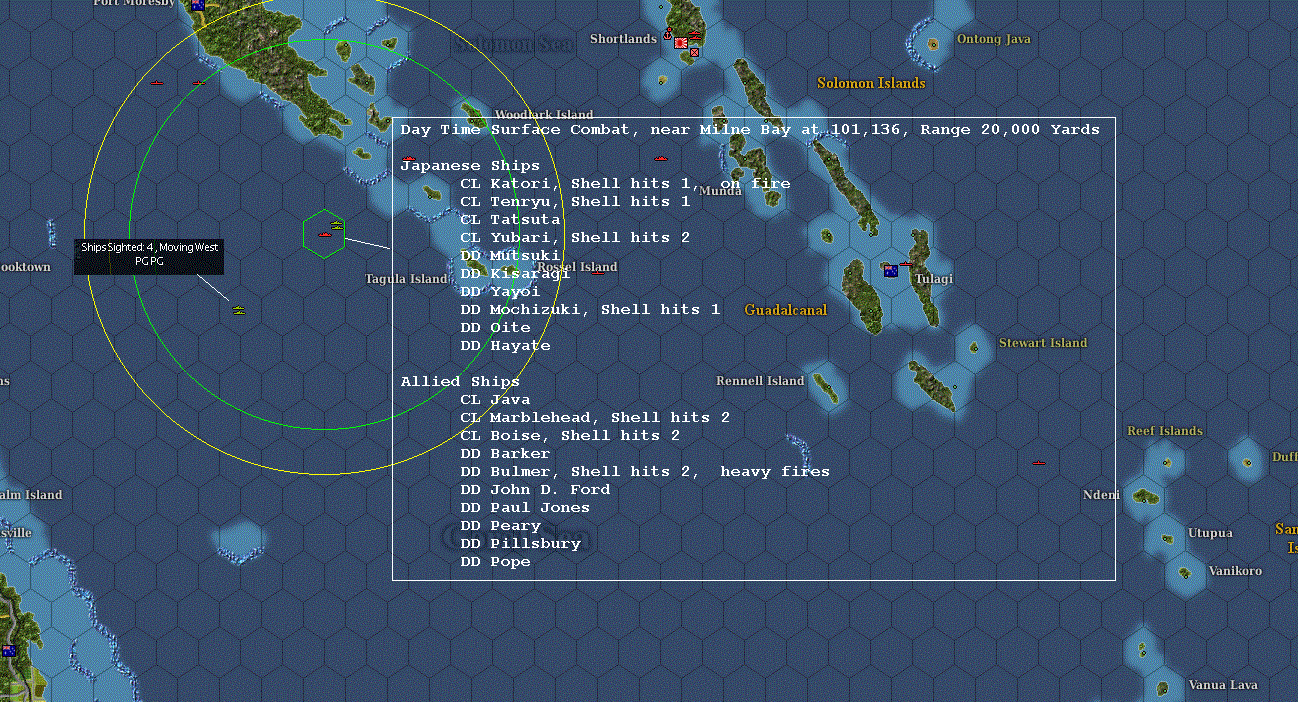This screenshot has height=702, width=1298.
Task: Click the Allied Ships heading
Action: coord(460,382)
